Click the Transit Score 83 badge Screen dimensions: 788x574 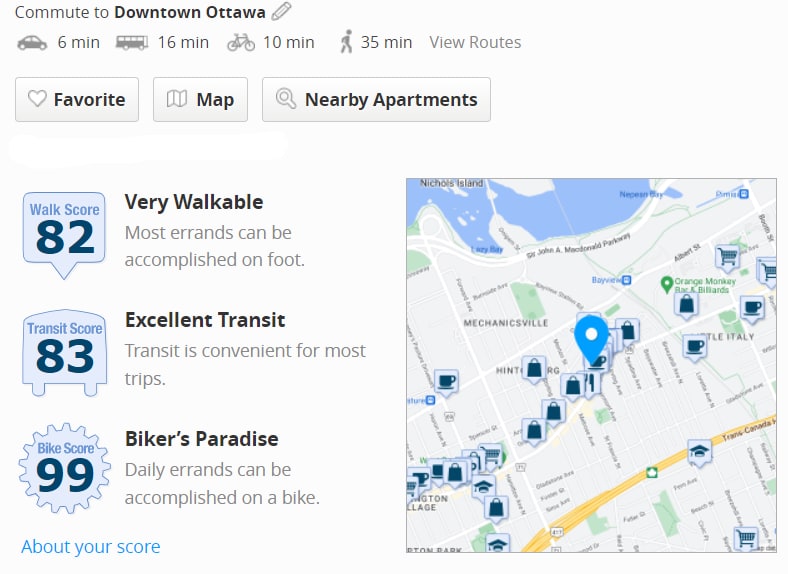pos(64,353)
